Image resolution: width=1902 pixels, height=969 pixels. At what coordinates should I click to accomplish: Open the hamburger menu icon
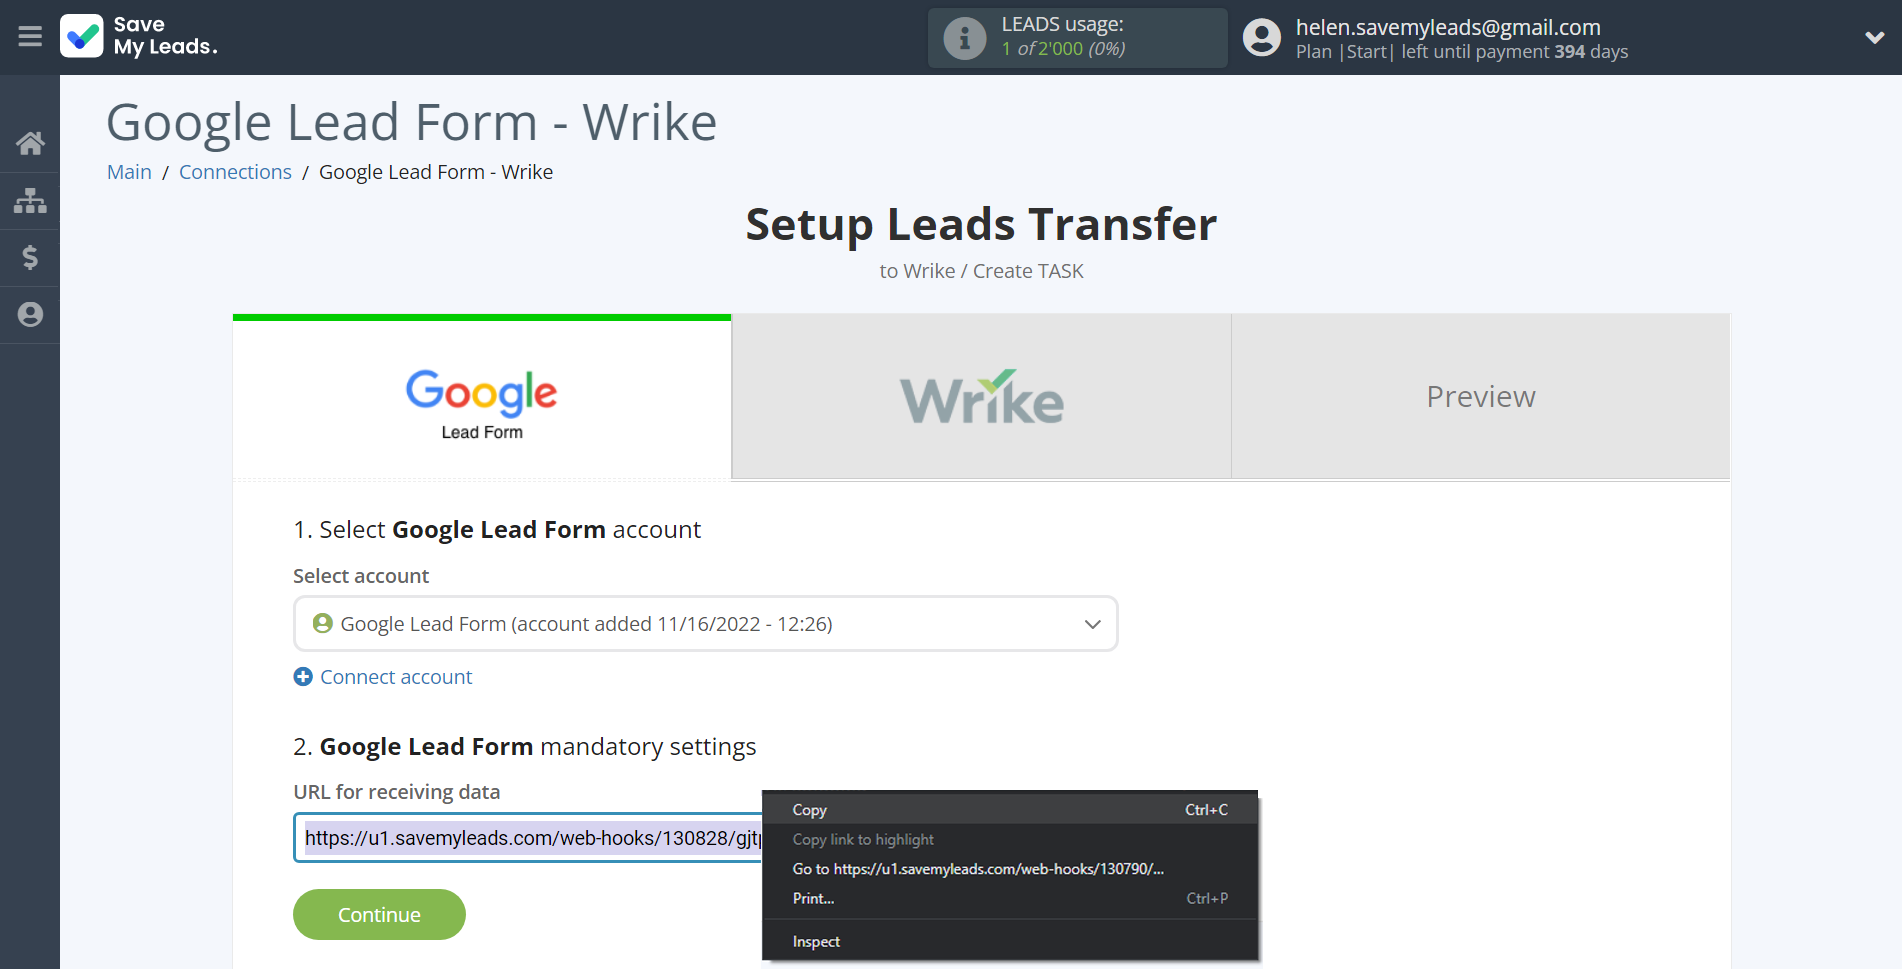pos(30,37)
